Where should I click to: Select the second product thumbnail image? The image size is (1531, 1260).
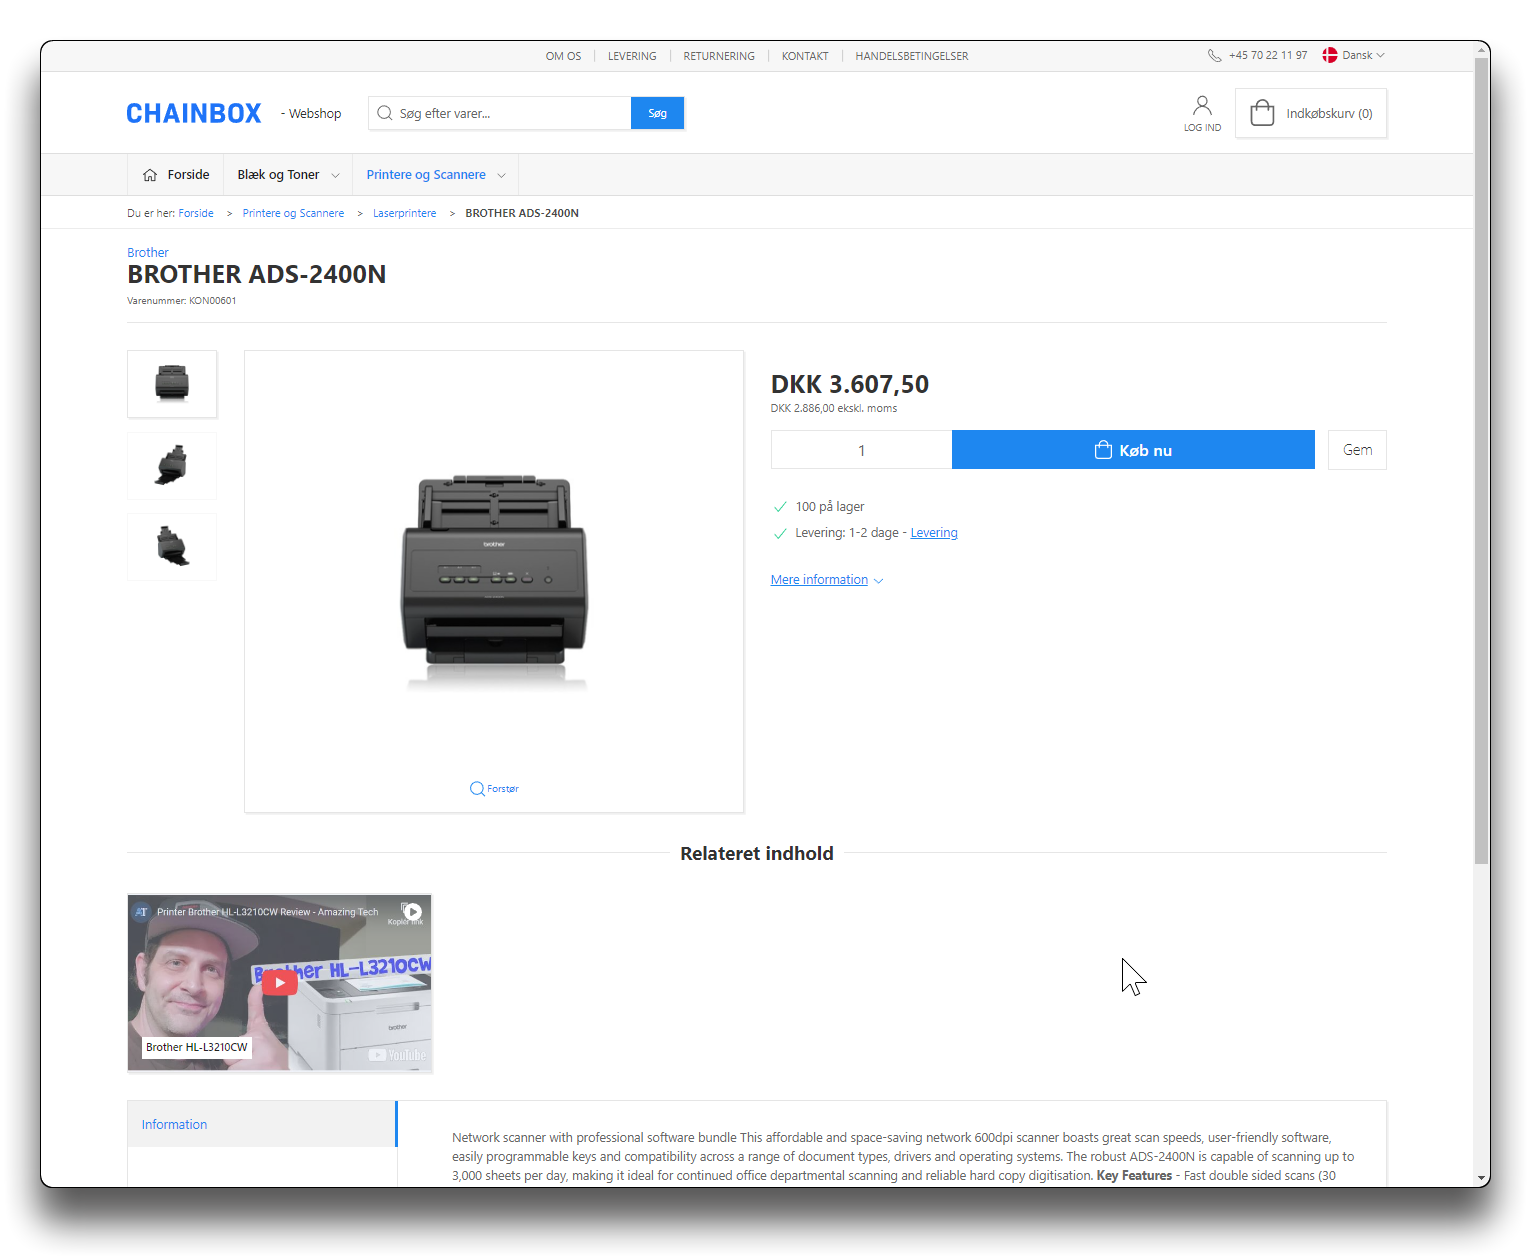click(172, 466)
